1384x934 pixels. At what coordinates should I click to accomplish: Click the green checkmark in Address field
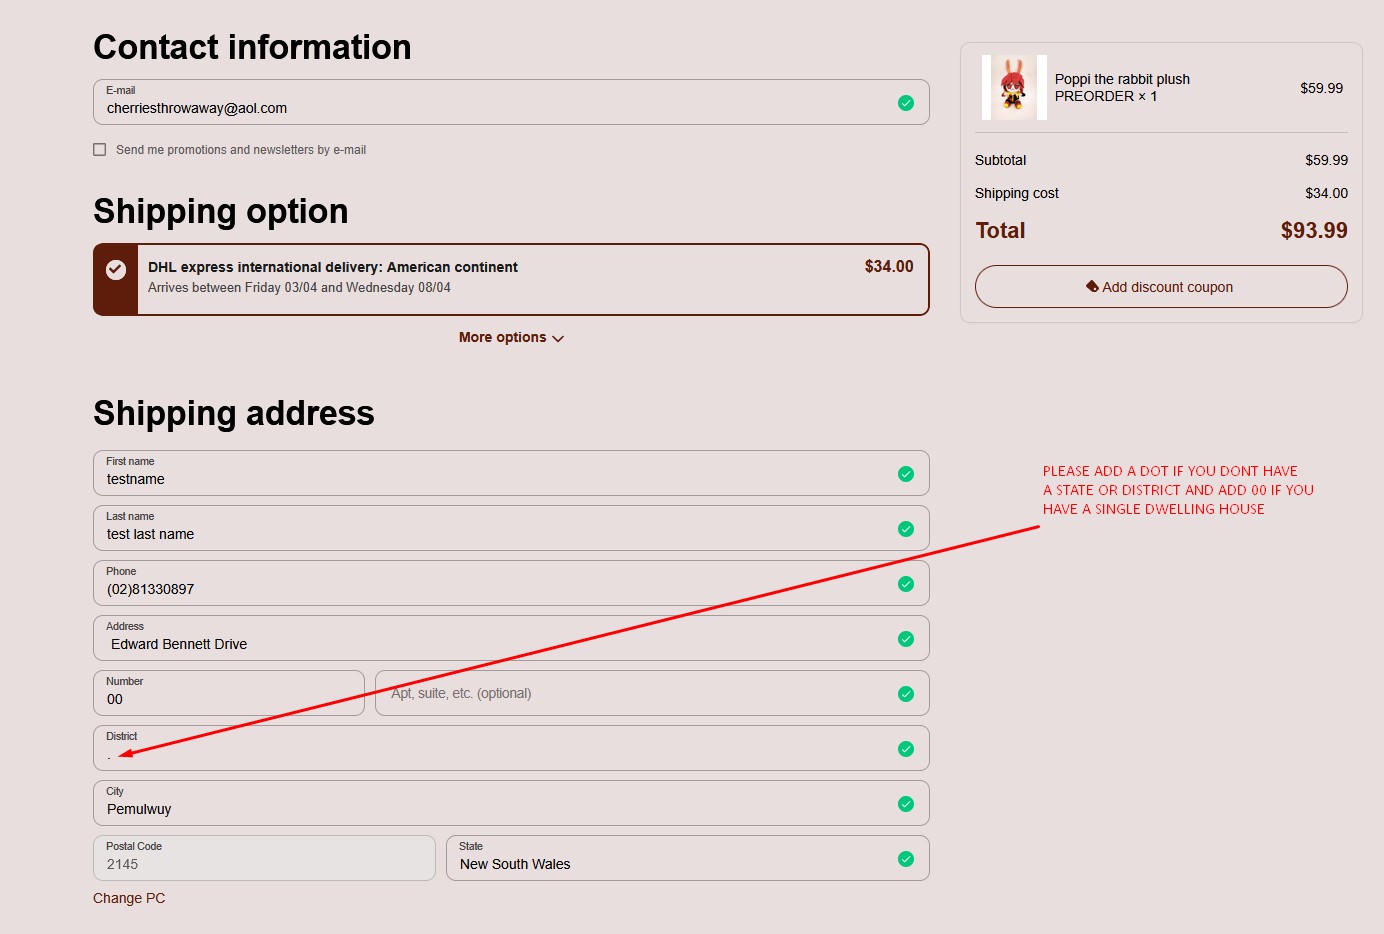[906, 639]
